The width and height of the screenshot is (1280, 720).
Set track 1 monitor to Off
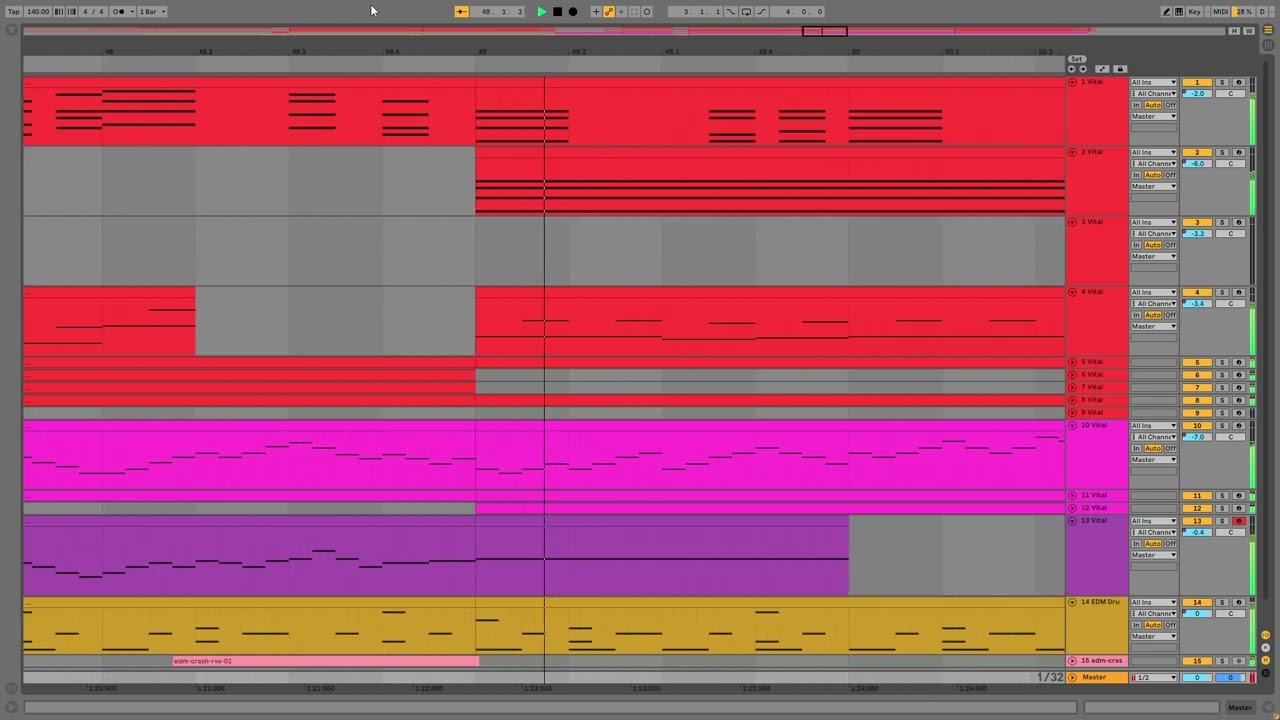pyautogui.click(x=1171, y=105)
